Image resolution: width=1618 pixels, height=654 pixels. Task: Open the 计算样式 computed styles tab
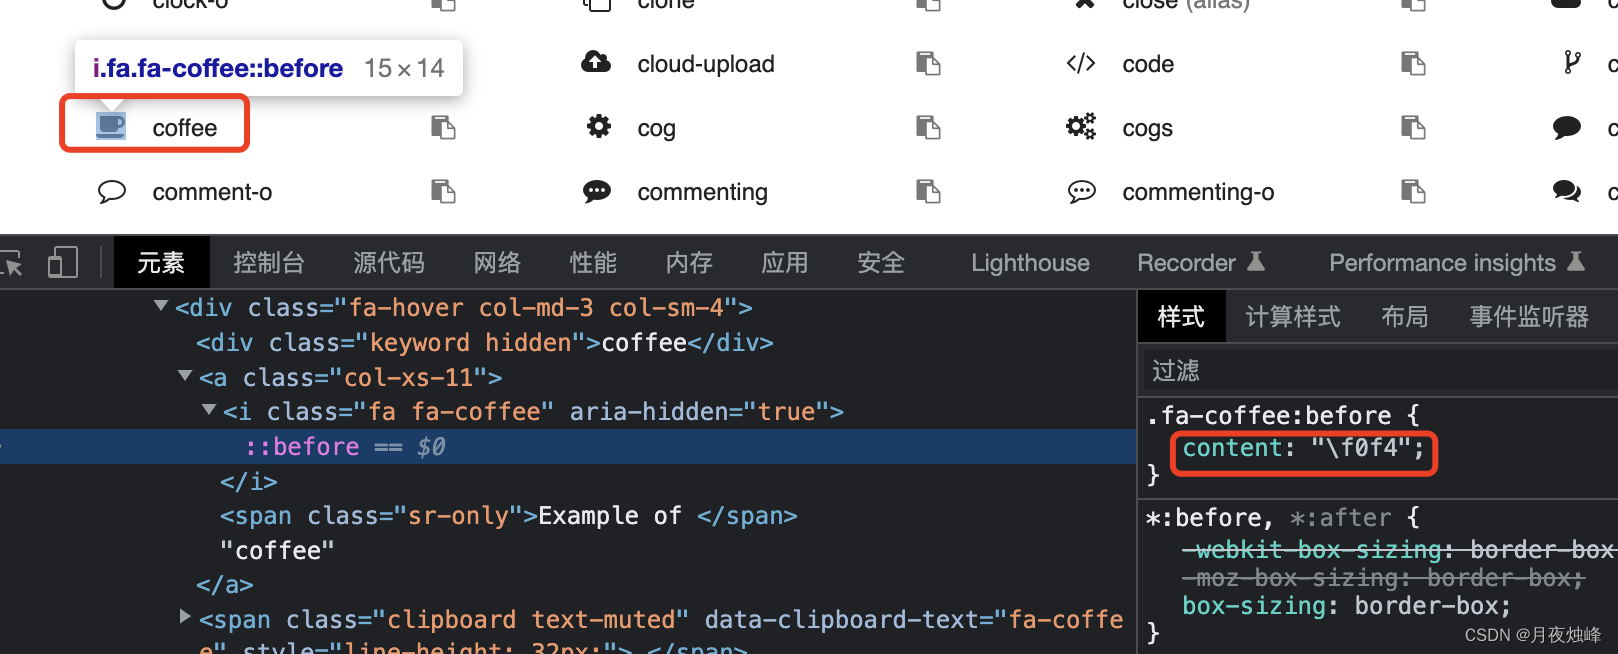pyautogui.click(x=1292, y=316)
